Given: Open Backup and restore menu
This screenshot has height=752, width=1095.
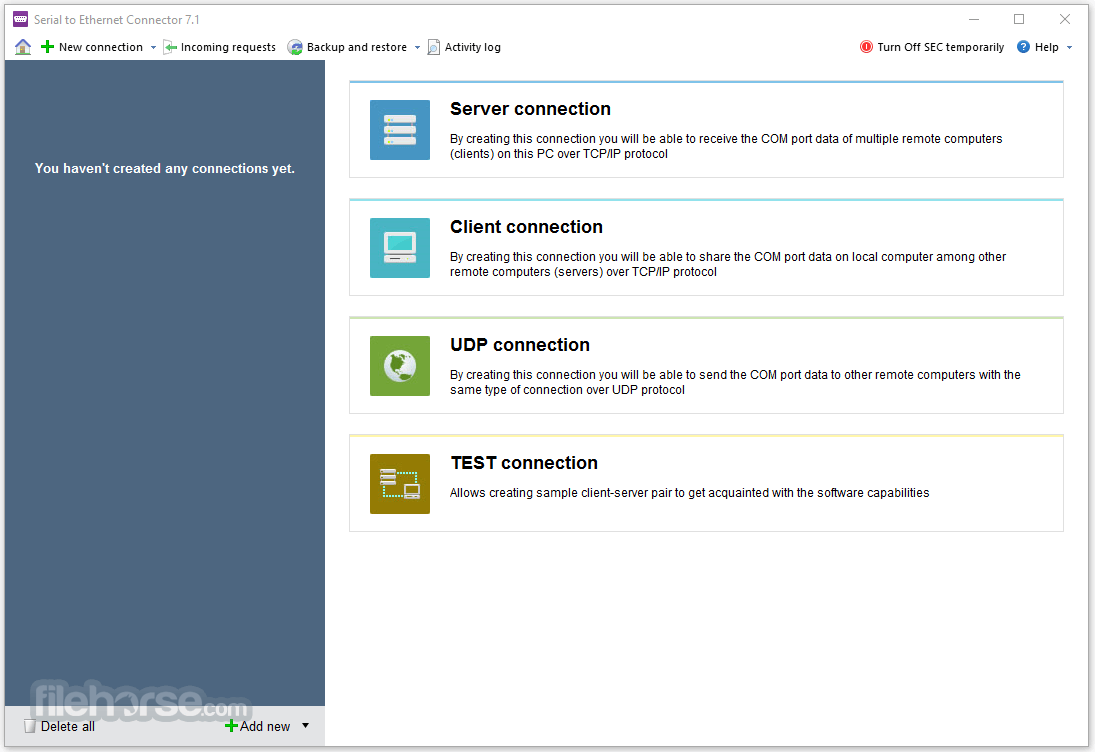Looking at the screenshot, I should coord(356,47).
